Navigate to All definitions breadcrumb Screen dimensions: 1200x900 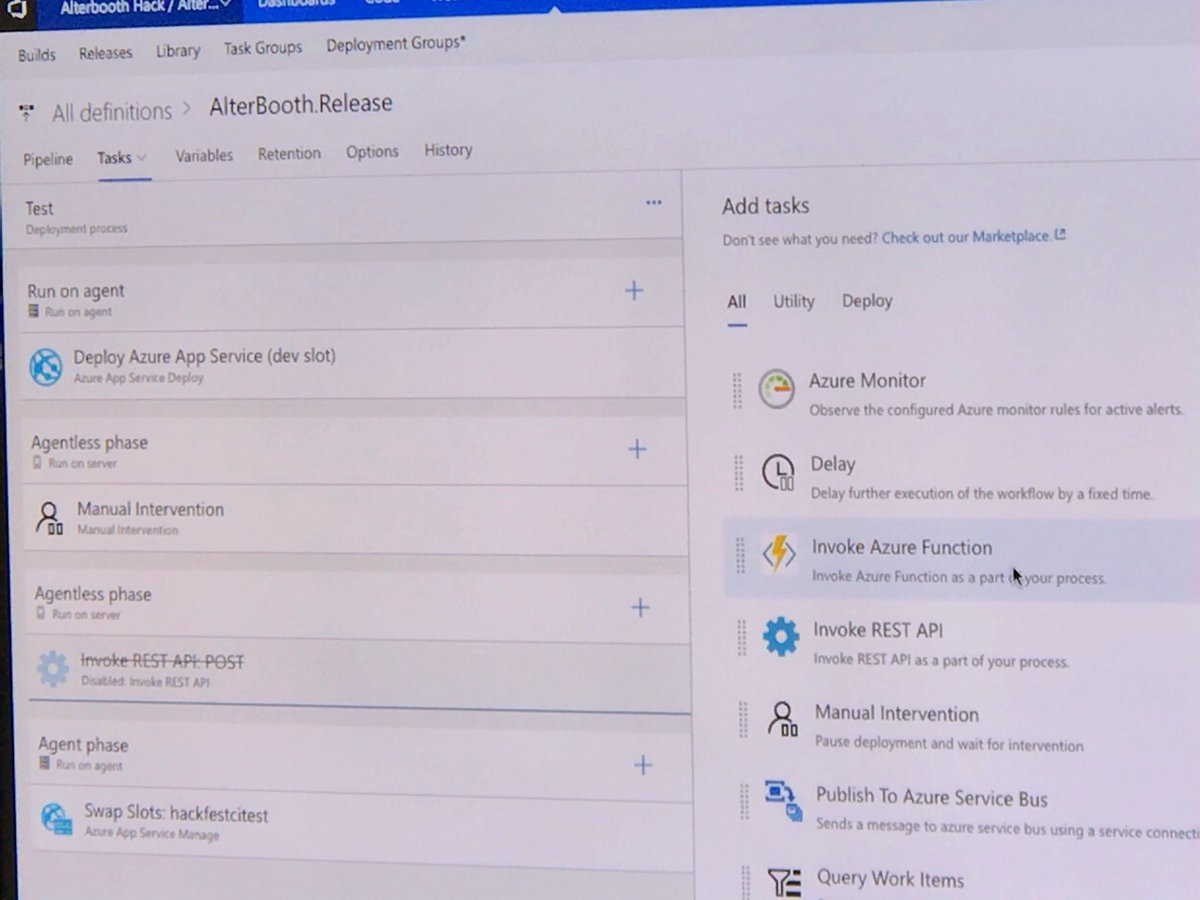(112, 112)
